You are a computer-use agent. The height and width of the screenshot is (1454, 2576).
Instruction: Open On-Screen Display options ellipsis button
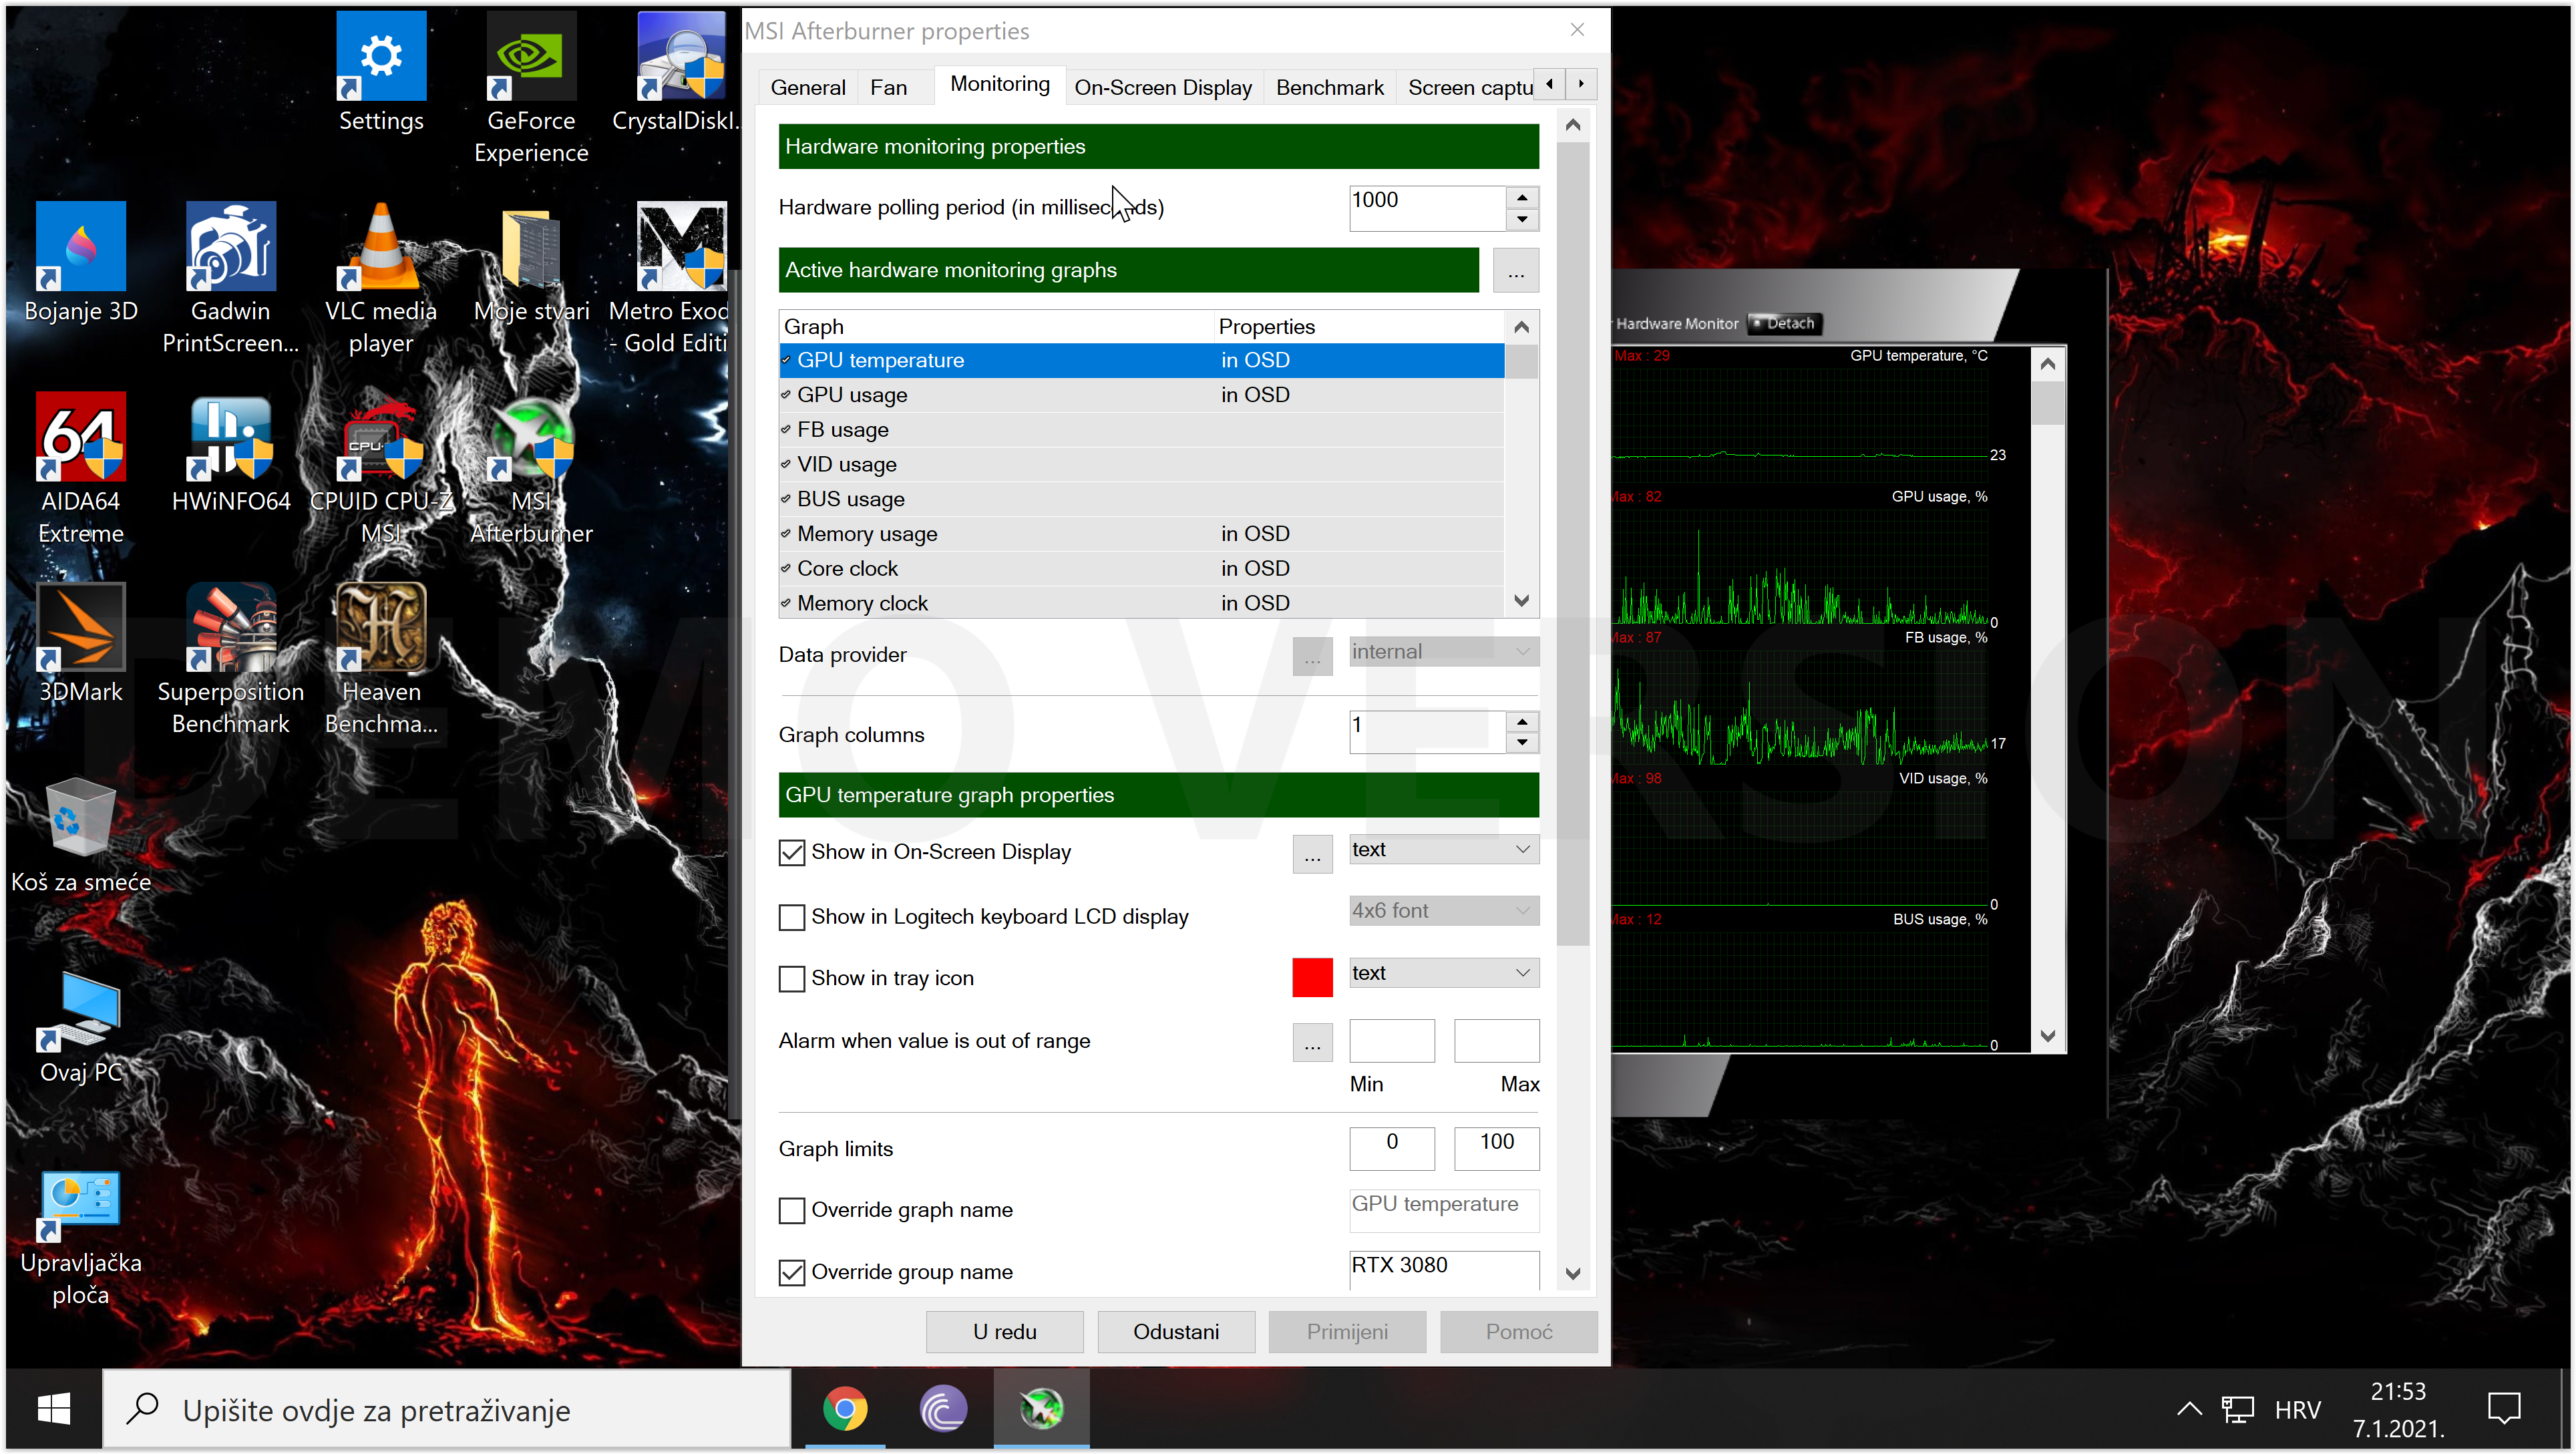tap(1312, 854)
